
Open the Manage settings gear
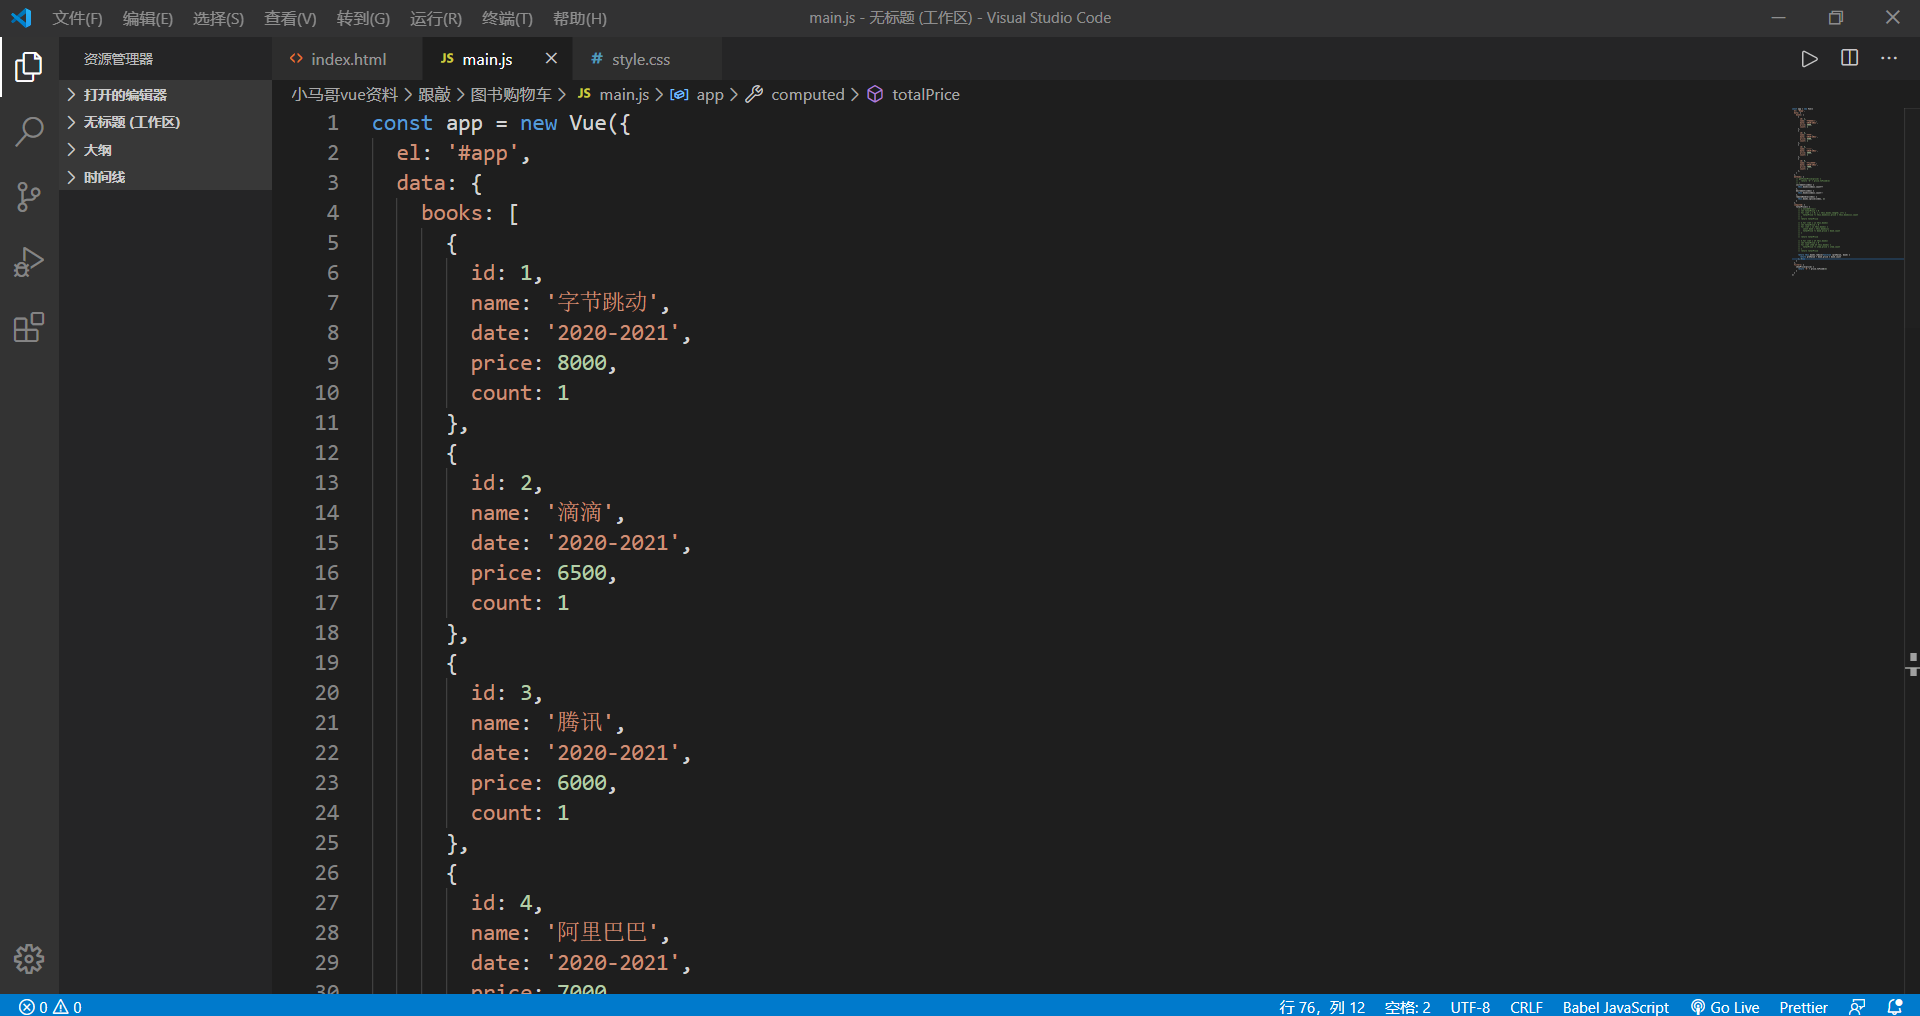[29, 958]
